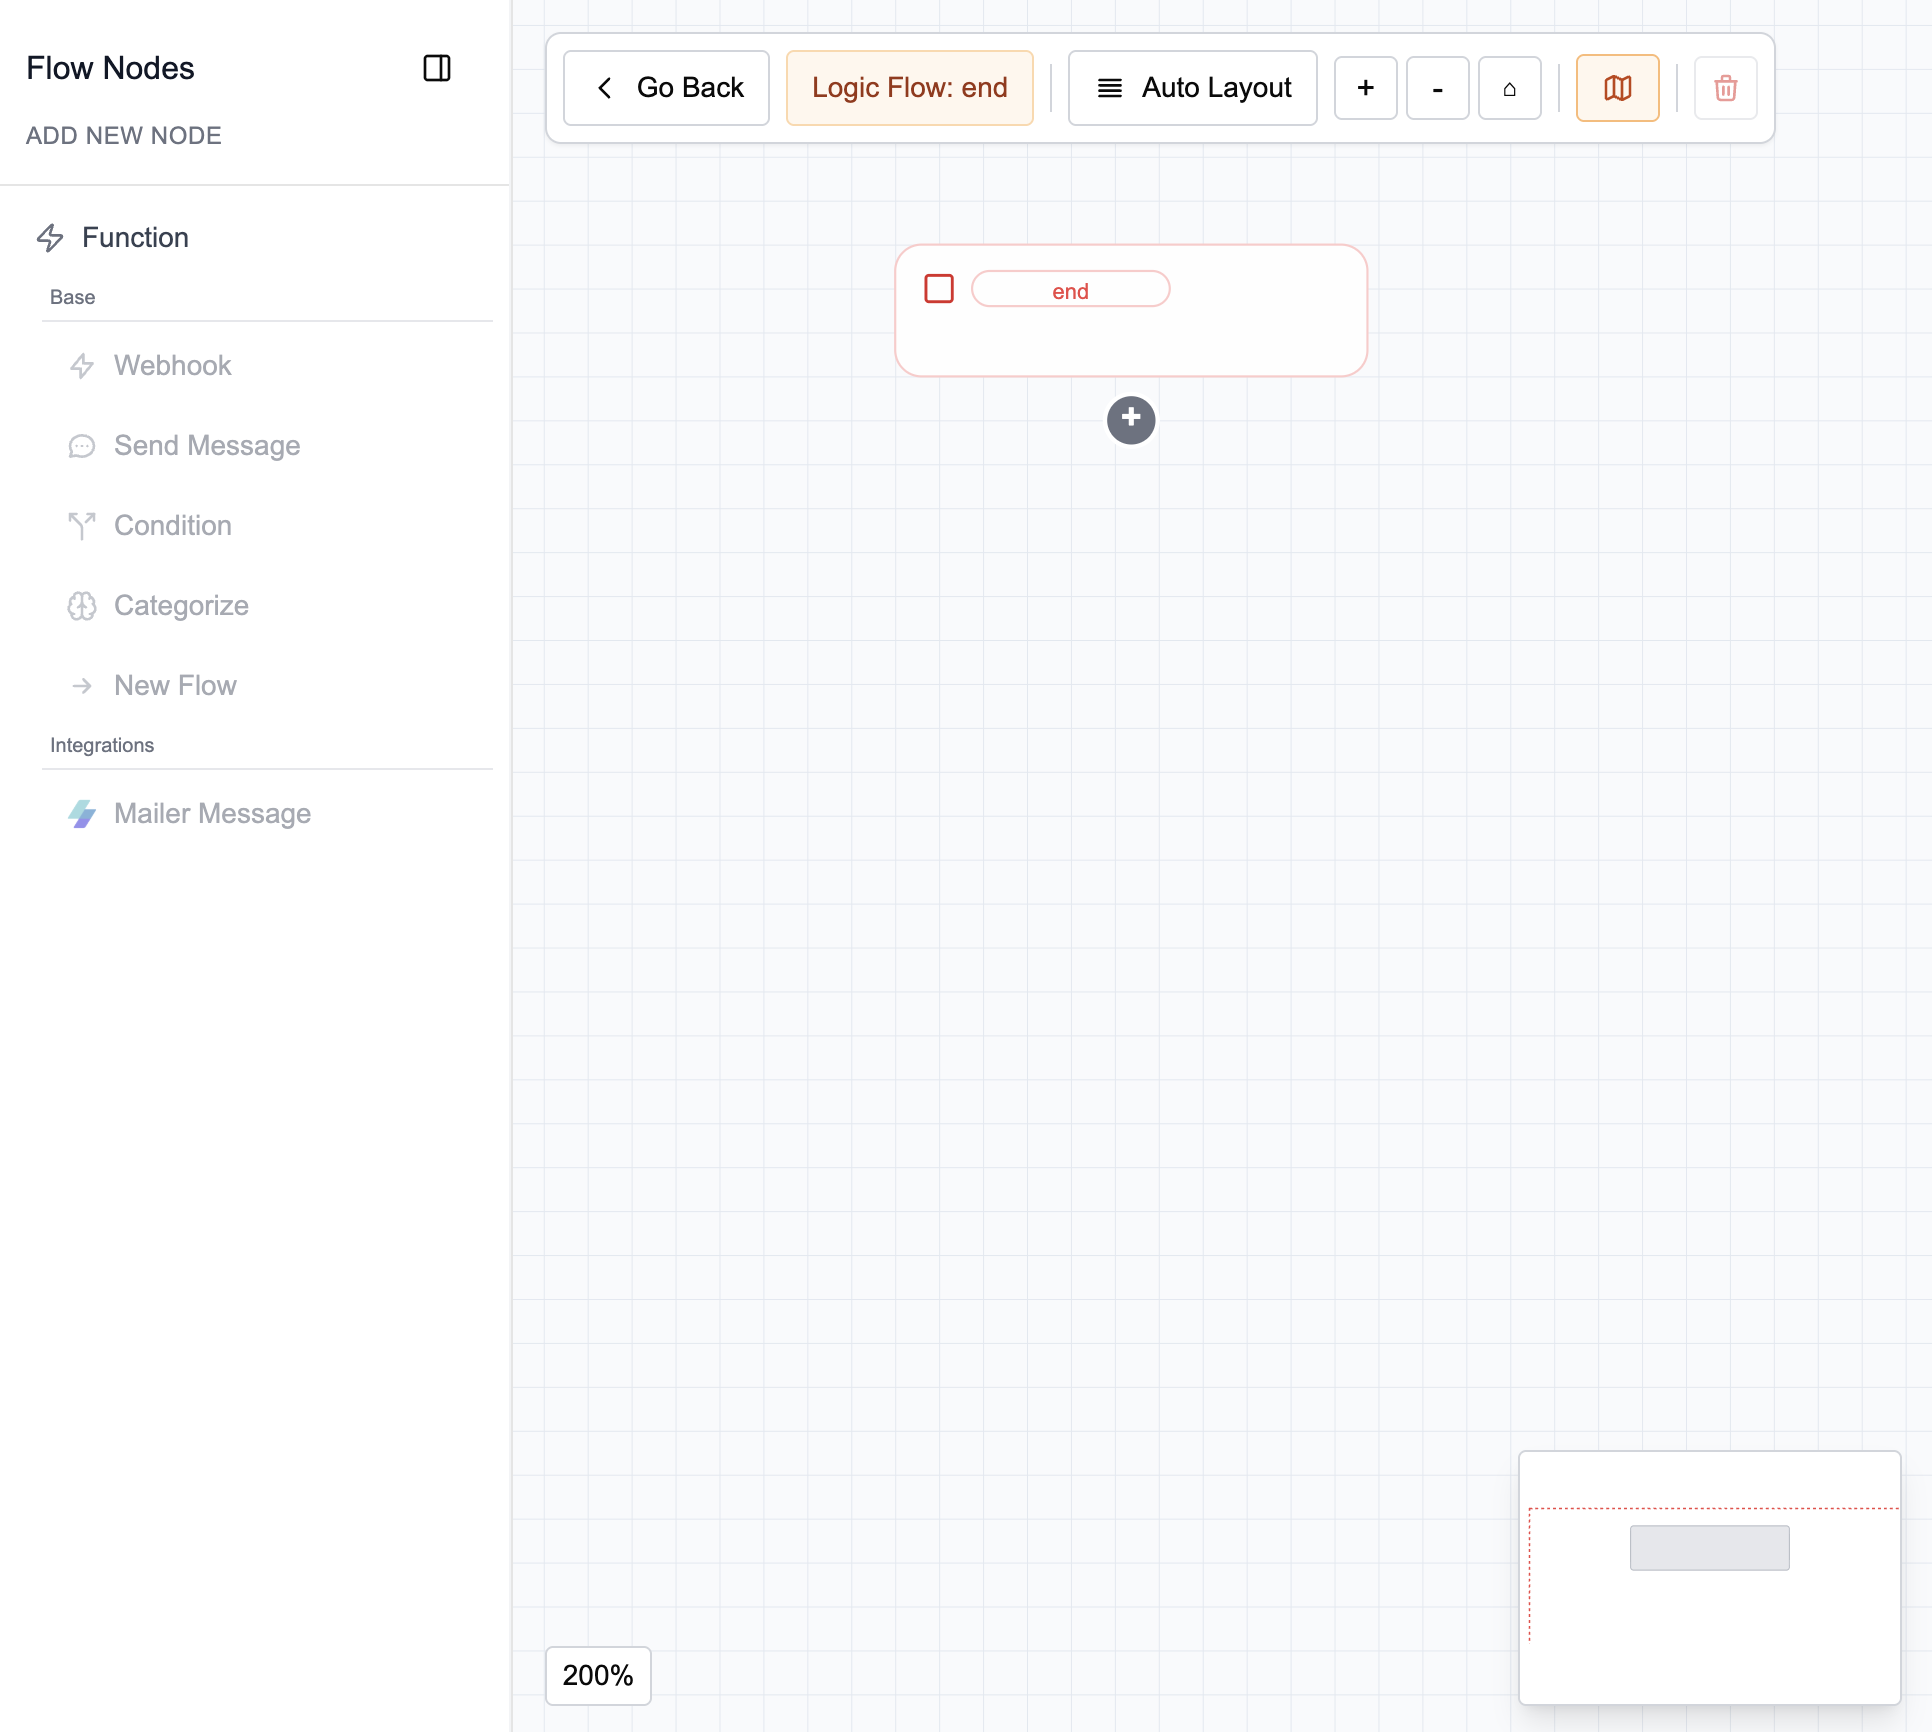Click the Categorize brain icon
1932x1732 pixels.
pyautogui.click(x=82, y=606)
